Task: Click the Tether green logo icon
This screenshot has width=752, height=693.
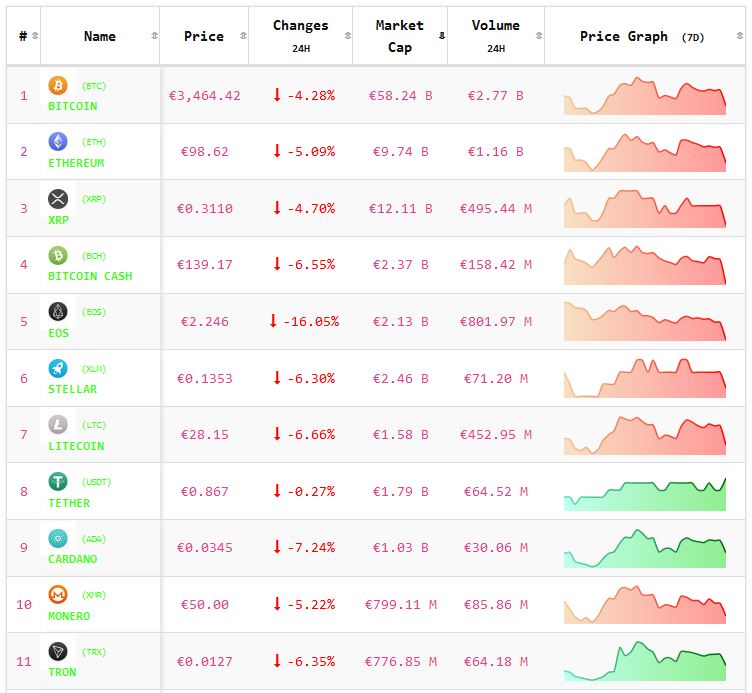Action: pos(58,482)
